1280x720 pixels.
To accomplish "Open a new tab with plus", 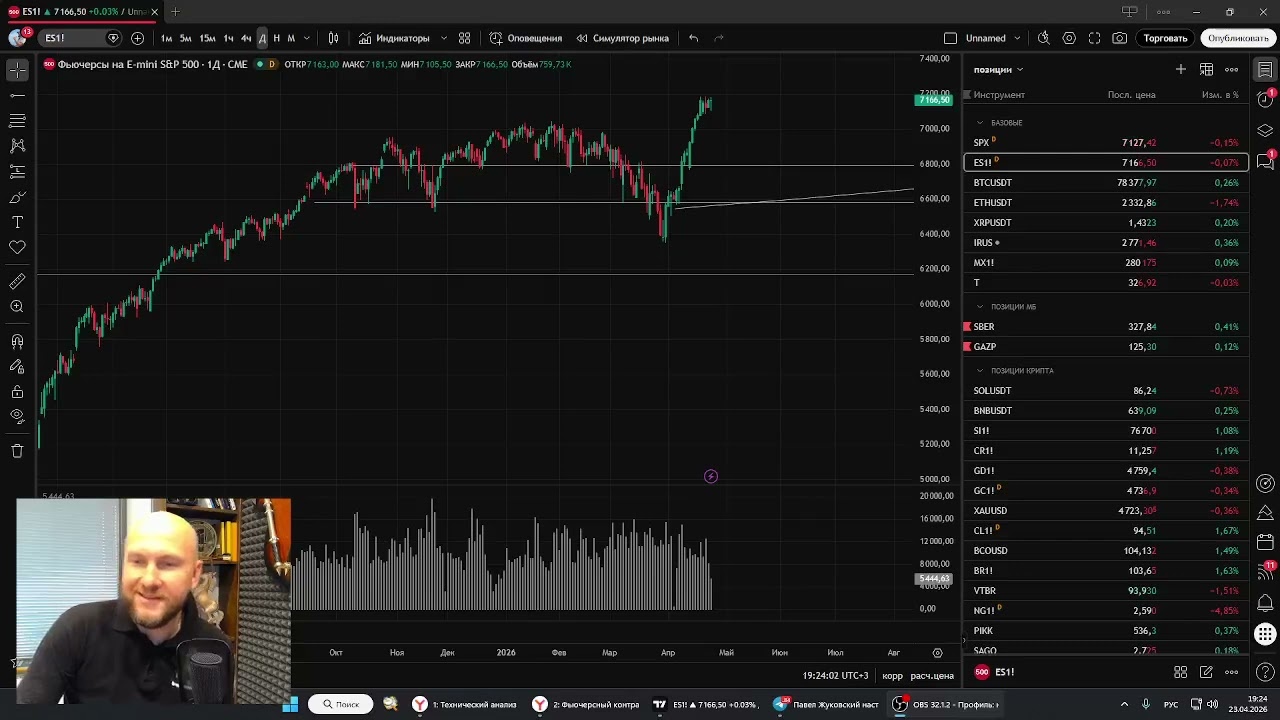I will tap(175, 12).
